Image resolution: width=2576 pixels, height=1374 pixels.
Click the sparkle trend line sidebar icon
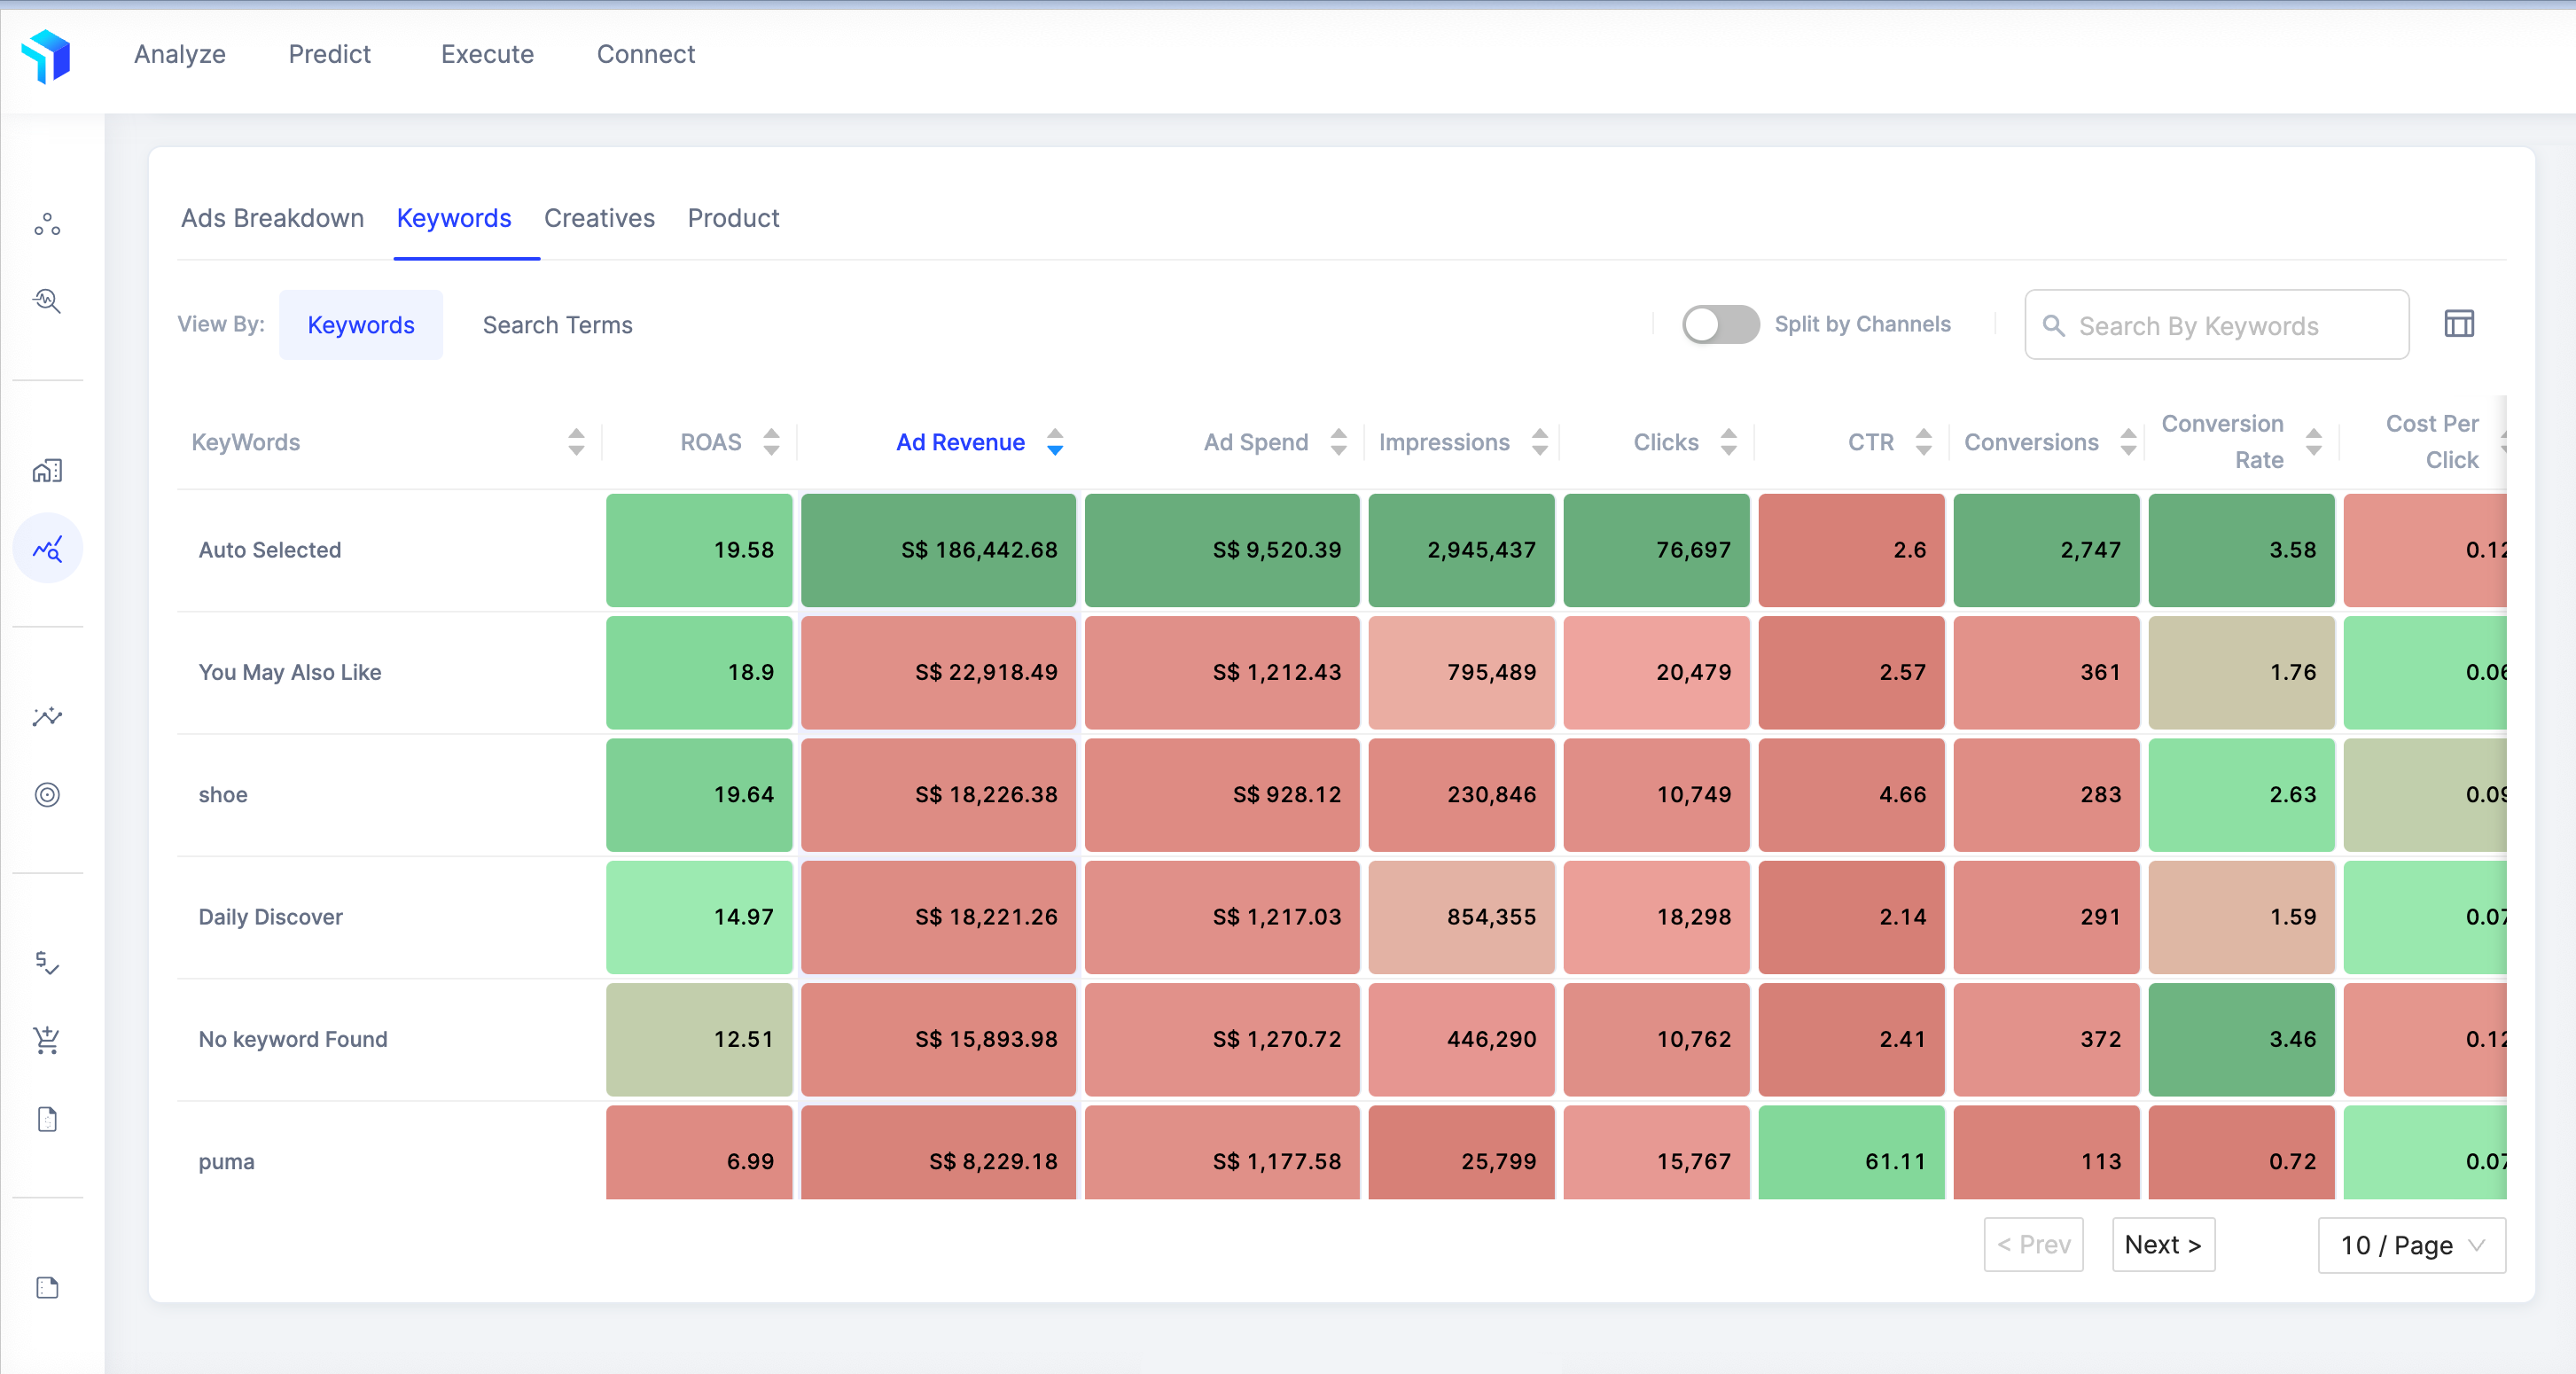pos(47,717)
